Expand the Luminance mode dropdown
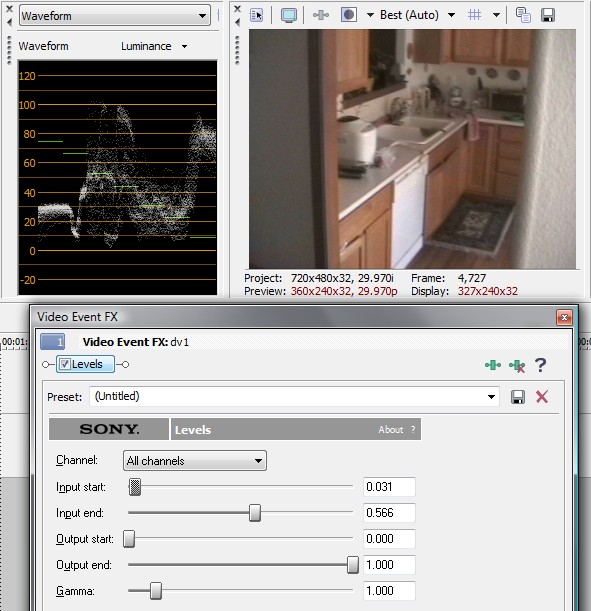 tap(154, 46)
